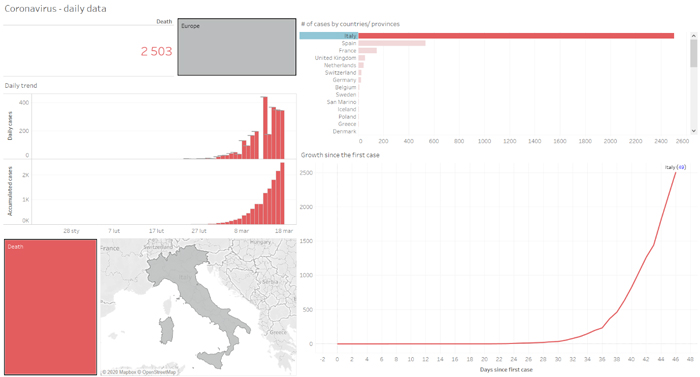Select the Germany row label
Screen dimensions: 700x377
pyautogui.click(x=344, y=80)
